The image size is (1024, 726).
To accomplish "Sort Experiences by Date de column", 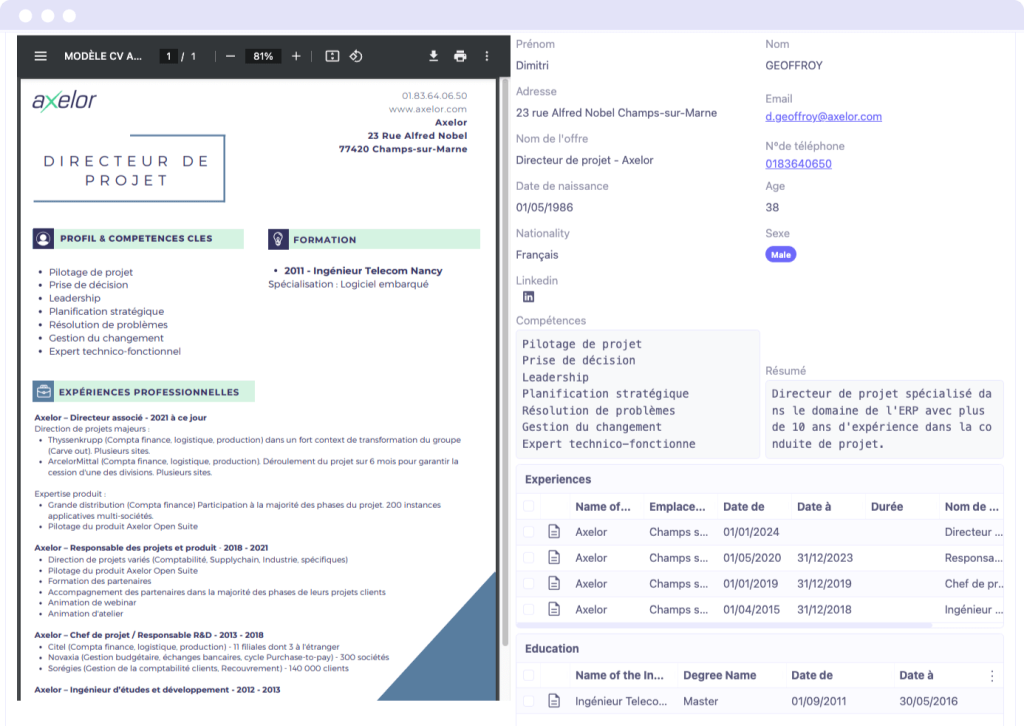I will 743,507.
